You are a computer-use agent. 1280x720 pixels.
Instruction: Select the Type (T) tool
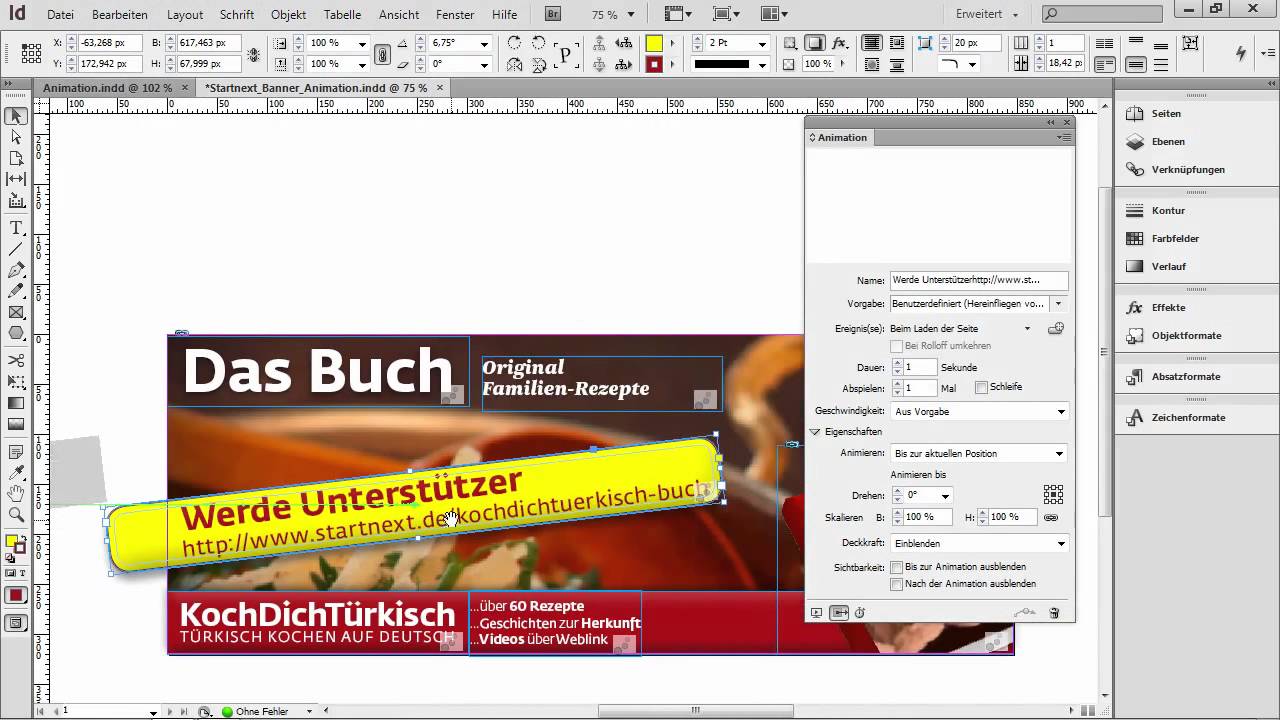pos(16,229)
